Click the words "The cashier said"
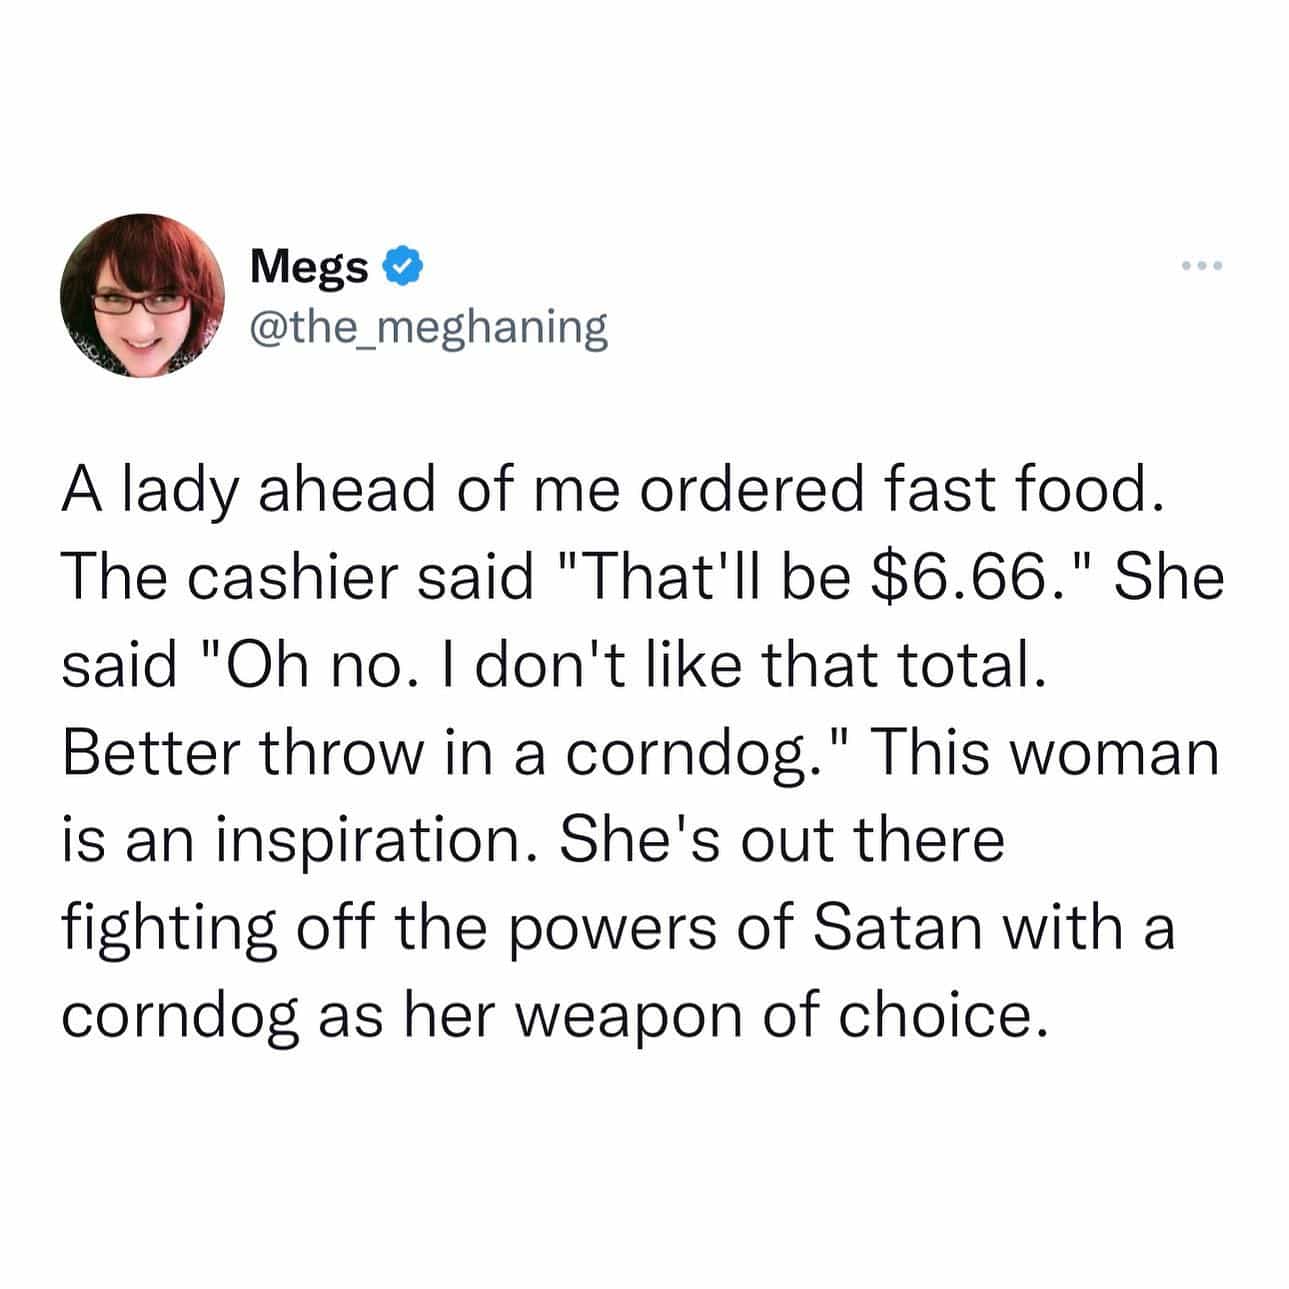 click(x=298, y=580)
